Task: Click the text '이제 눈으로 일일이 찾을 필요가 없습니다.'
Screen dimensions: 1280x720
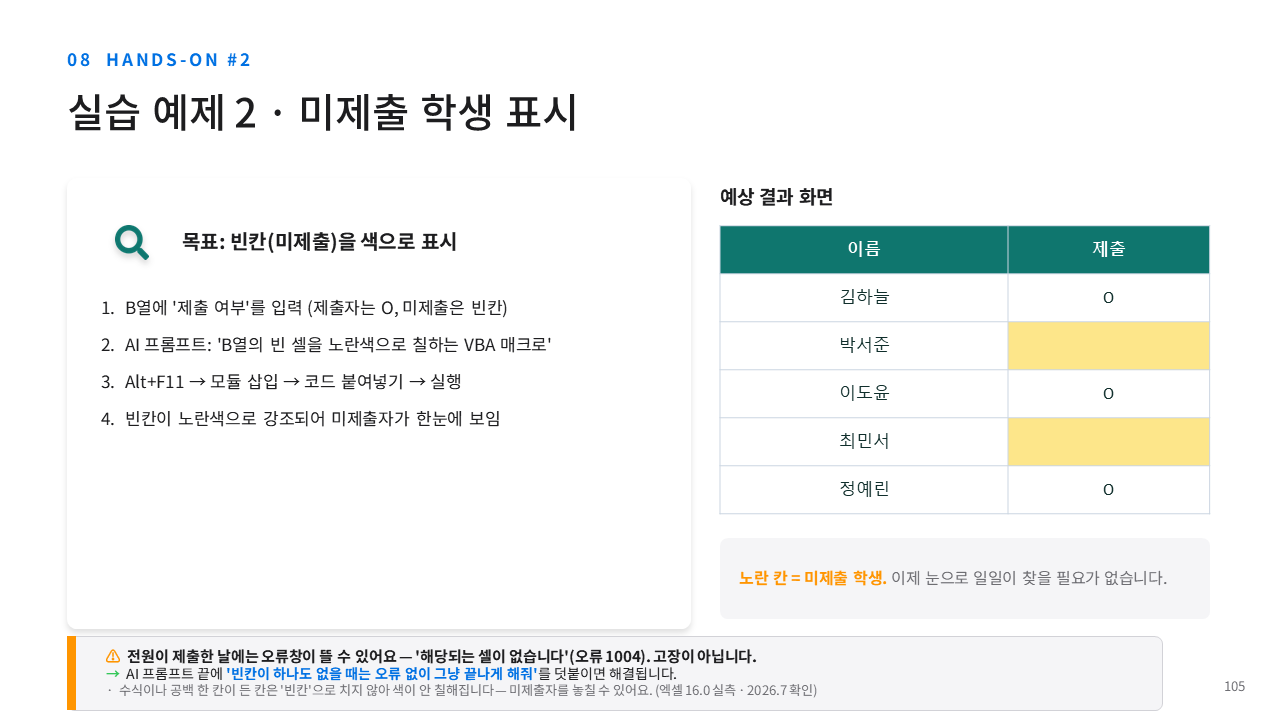Action: 1029,578
